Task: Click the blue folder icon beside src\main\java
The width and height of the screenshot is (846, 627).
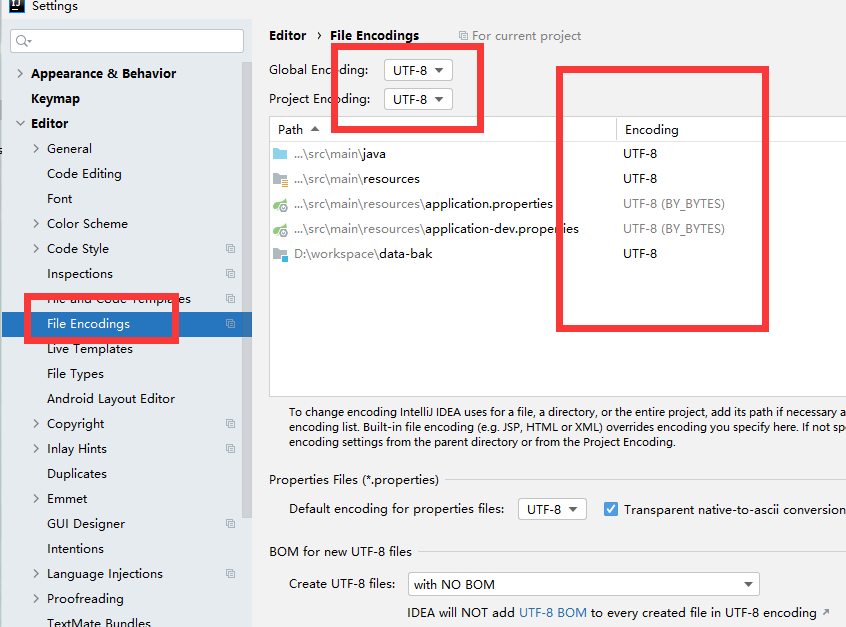Action: coord(281,154)
